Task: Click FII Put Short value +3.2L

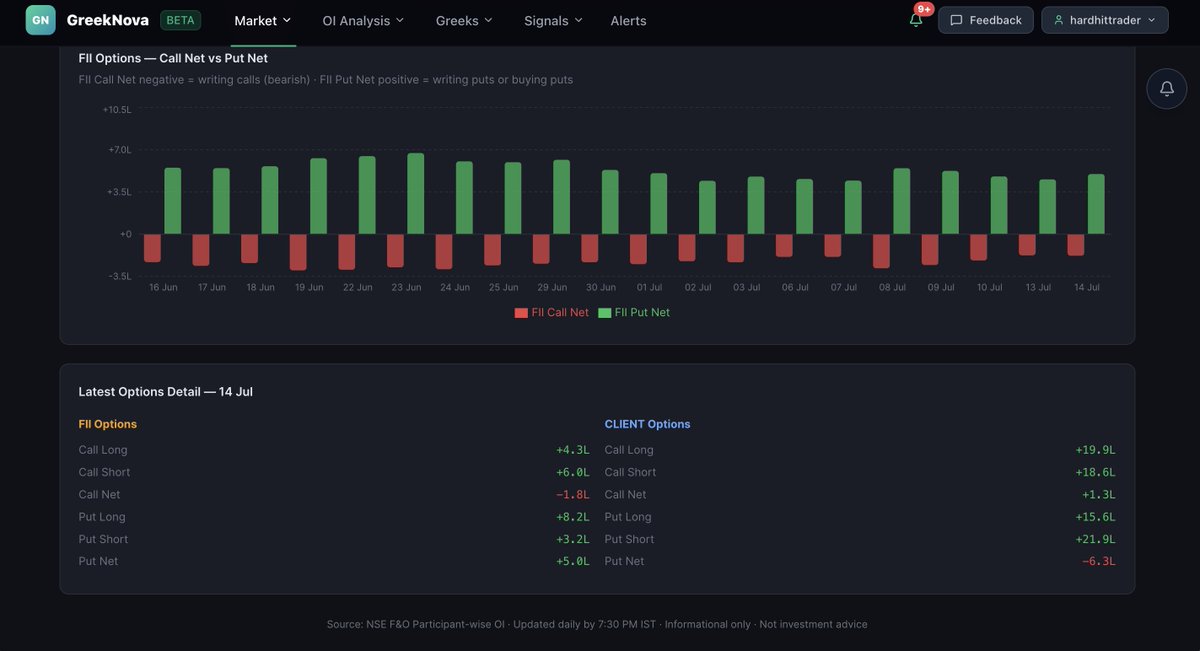Action: coord(573,539)
